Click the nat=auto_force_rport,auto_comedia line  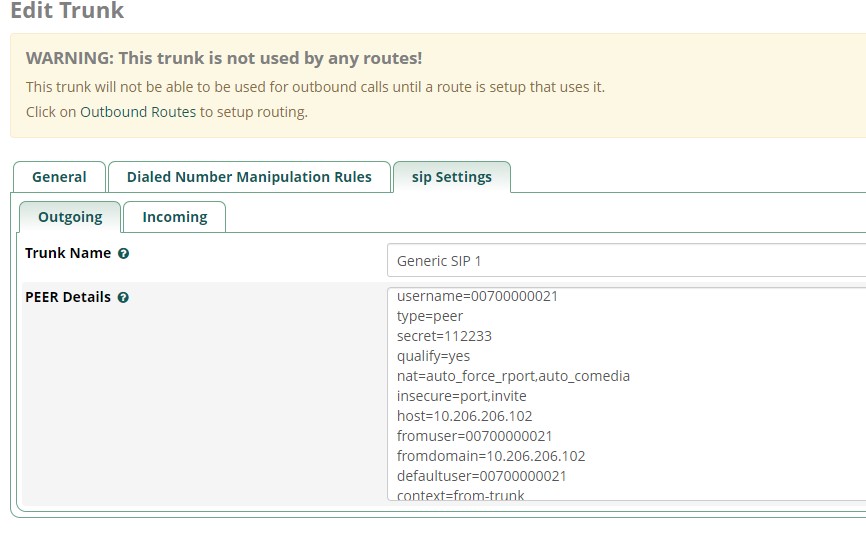click(x=513, y=376)
